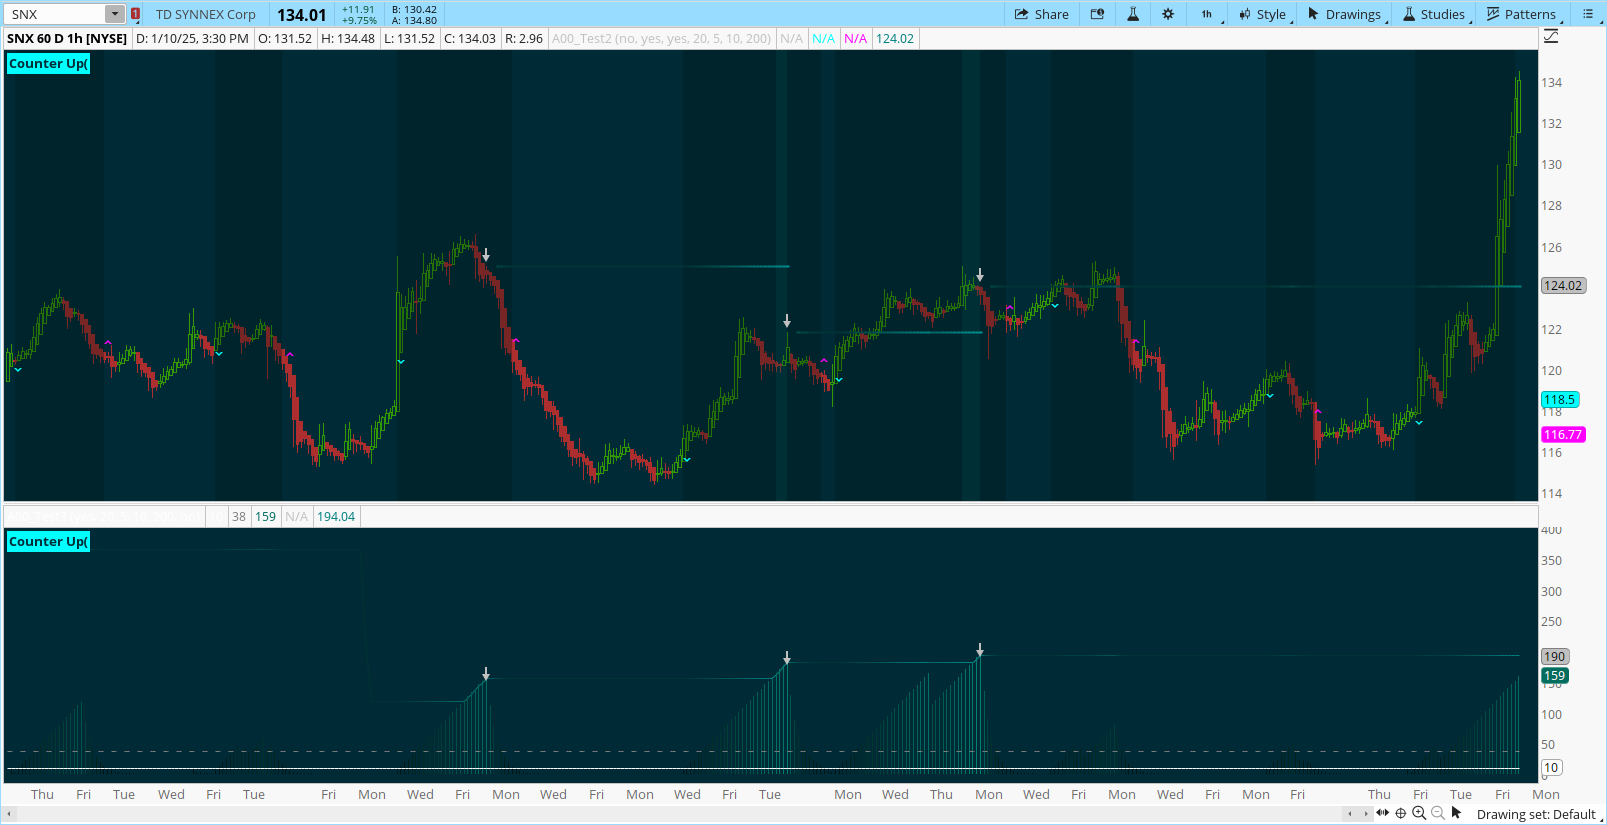Click the 124.02 price bubble on axis
This screenshot has width=1607, height=825.
[1563, 285]
